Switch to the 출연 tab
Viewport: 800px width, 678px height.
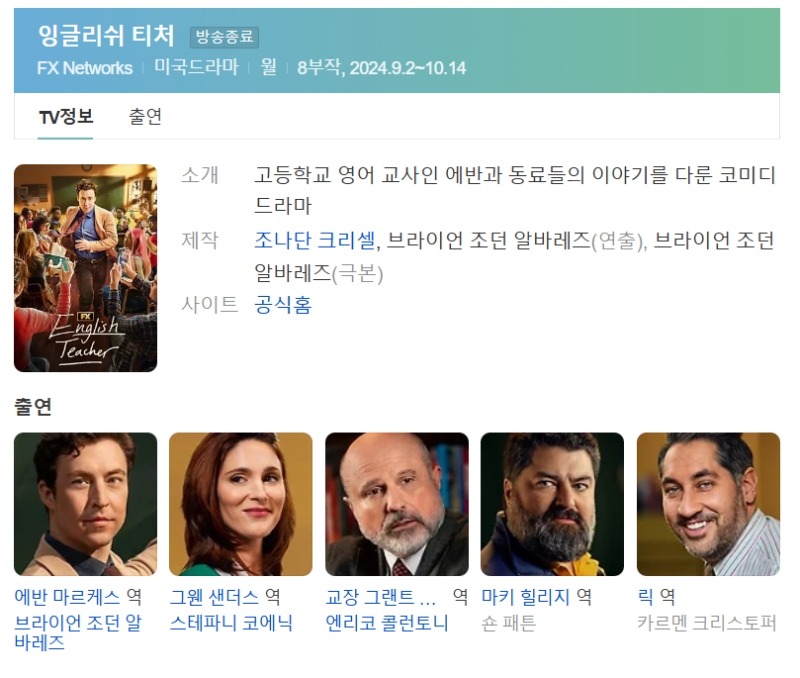click(x=145, y=117)
